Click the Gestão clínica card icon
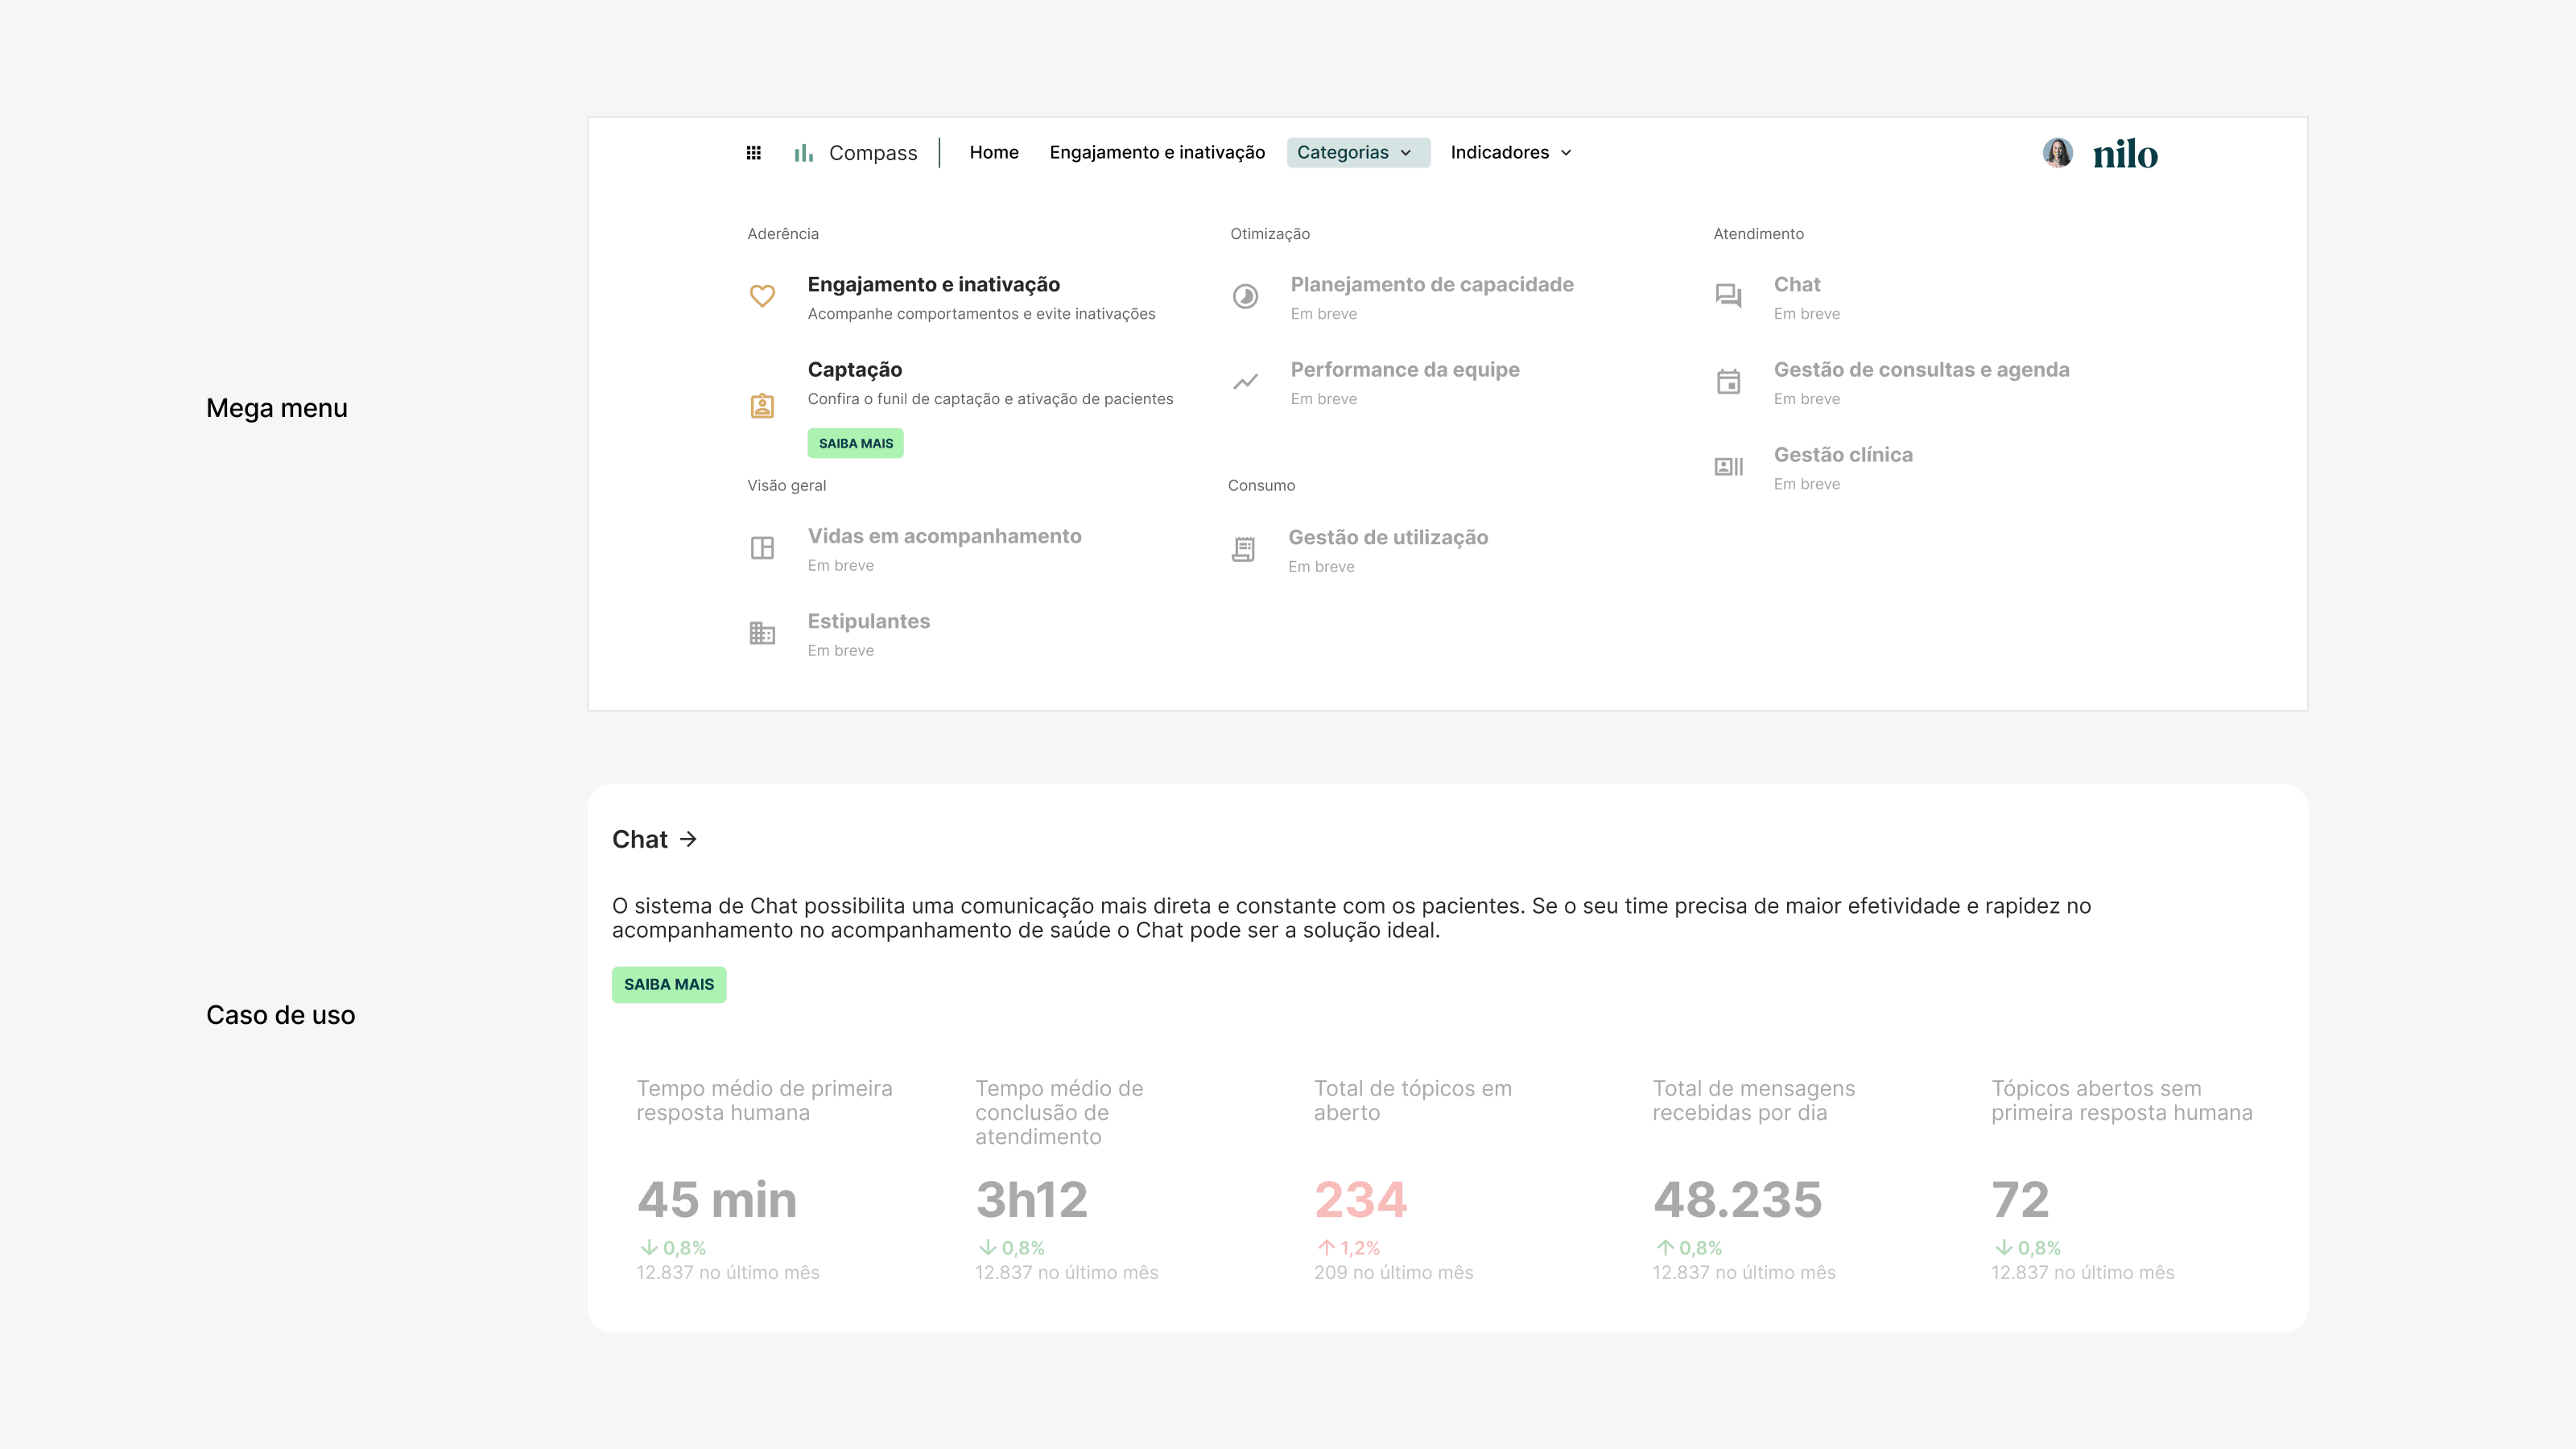The height and width of the screenshot is (1449, 2576). pyautogui.click(x=1728, y=466)
